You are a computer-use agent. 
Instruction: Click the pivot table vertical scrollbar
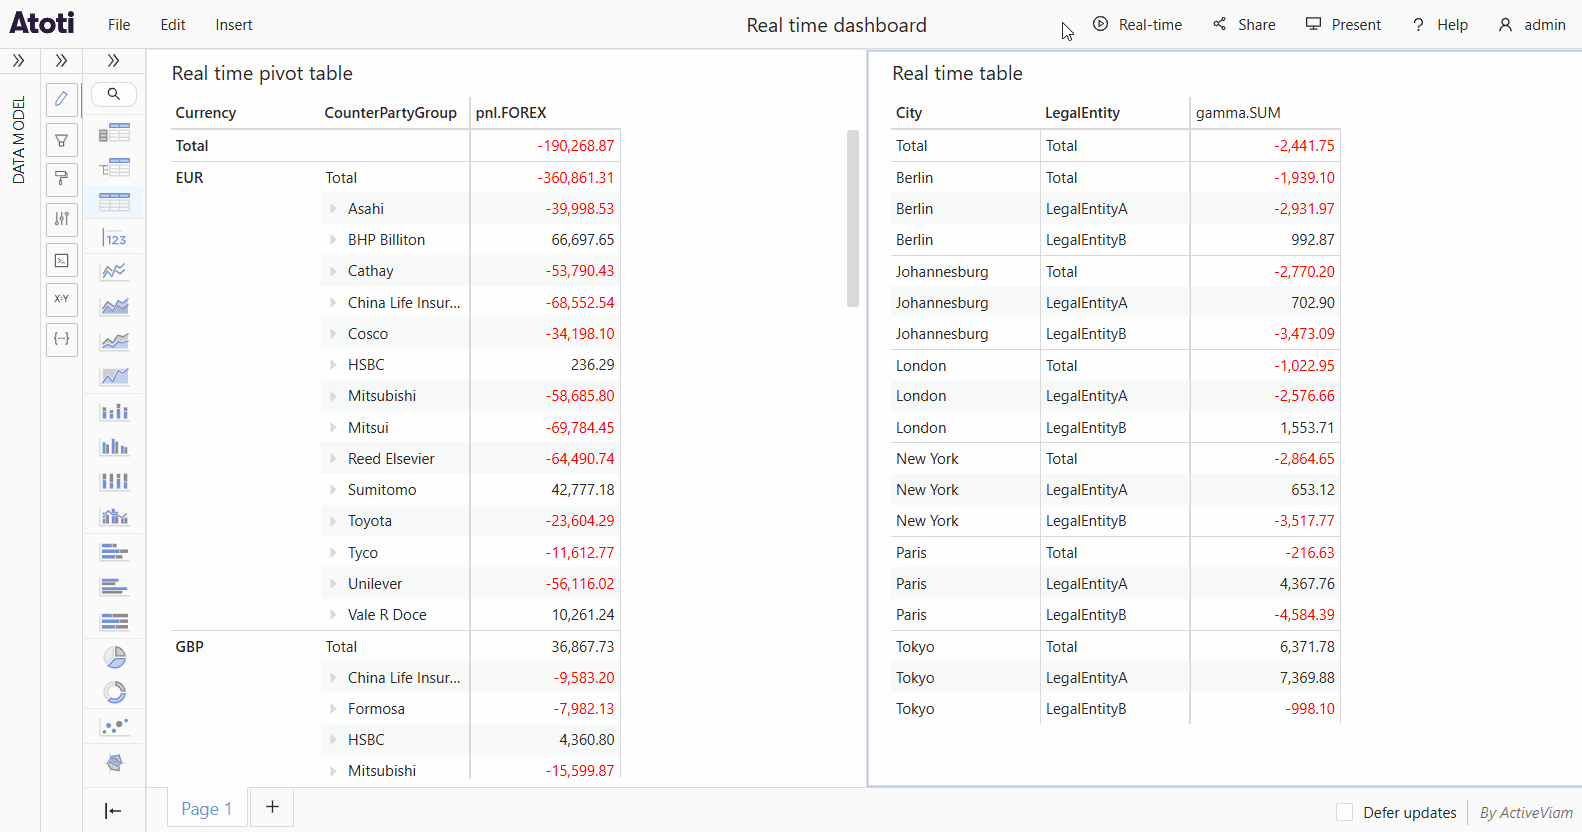click(853, 218)
